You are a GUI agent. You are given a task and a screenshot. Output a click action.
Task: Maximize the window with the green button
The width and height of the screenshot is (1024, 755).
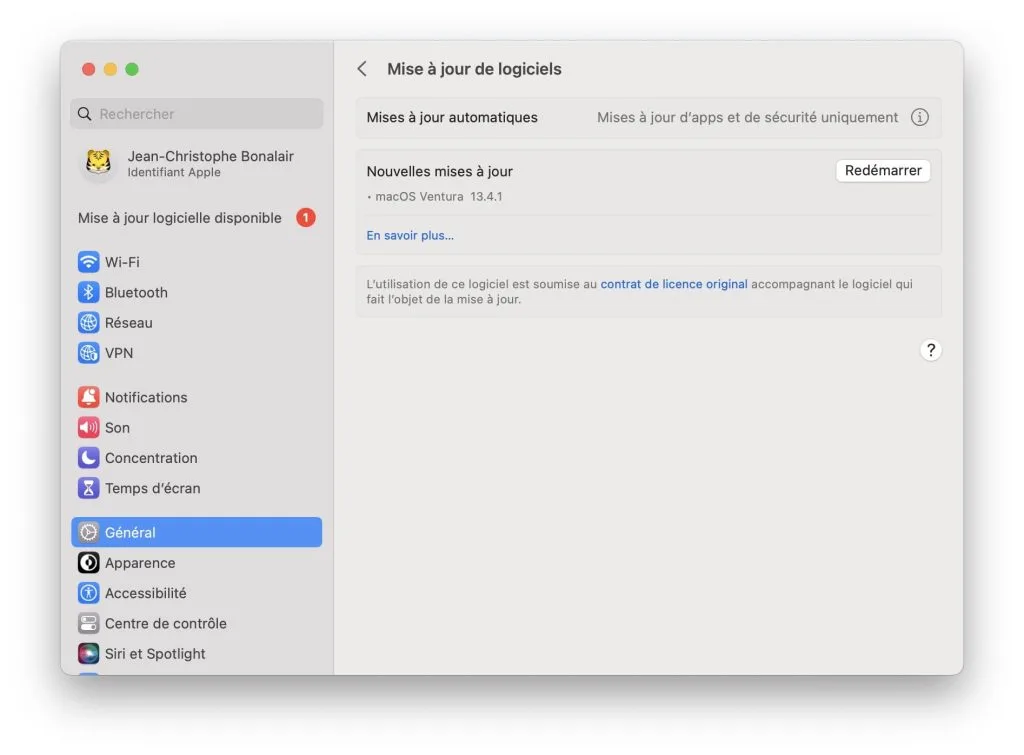[132, 69]
